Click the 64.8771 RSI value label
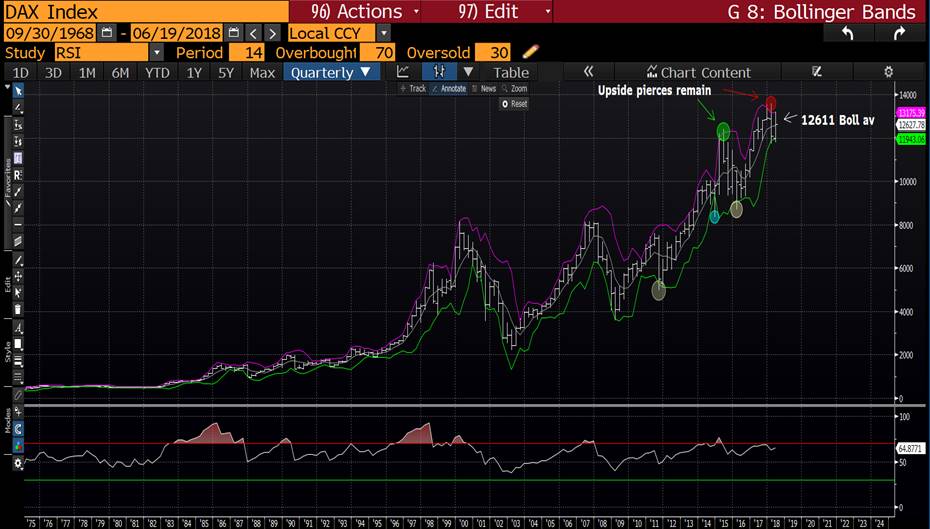The width and height of the screenshot is (930, 529). point(910,448)
